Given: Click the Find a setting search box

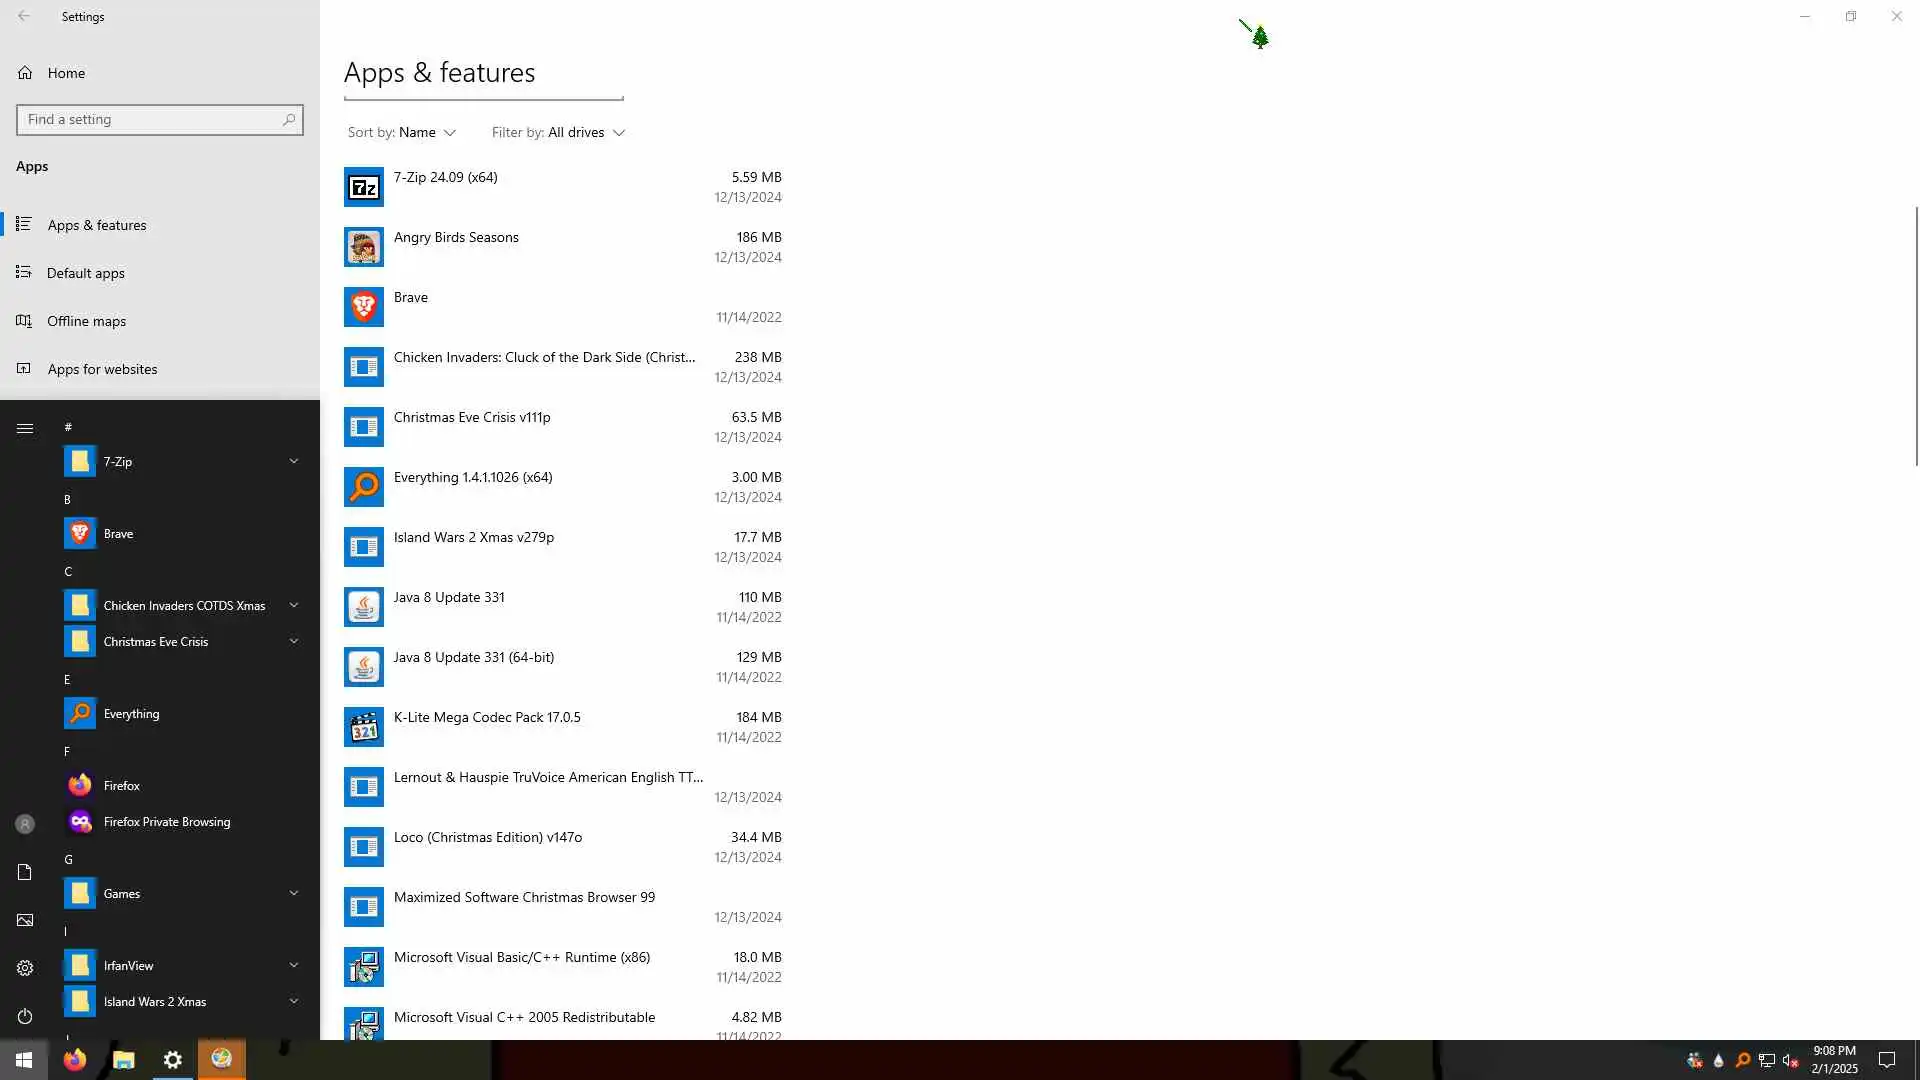Looking at the screenshot, I should 150,120.
